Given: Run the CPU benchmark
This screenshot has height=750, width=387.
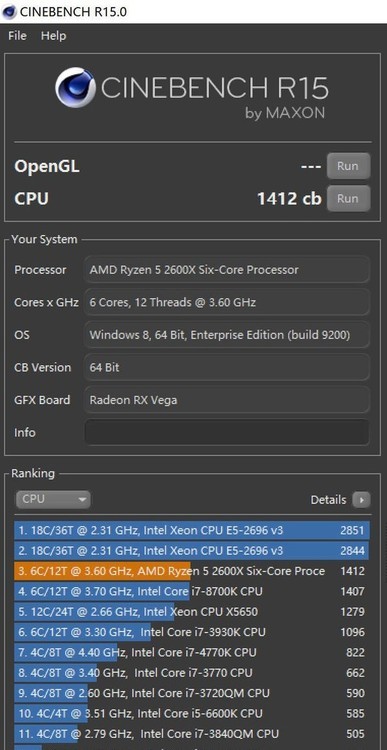Looking at the screenshot, I should (x=348, y=199).
